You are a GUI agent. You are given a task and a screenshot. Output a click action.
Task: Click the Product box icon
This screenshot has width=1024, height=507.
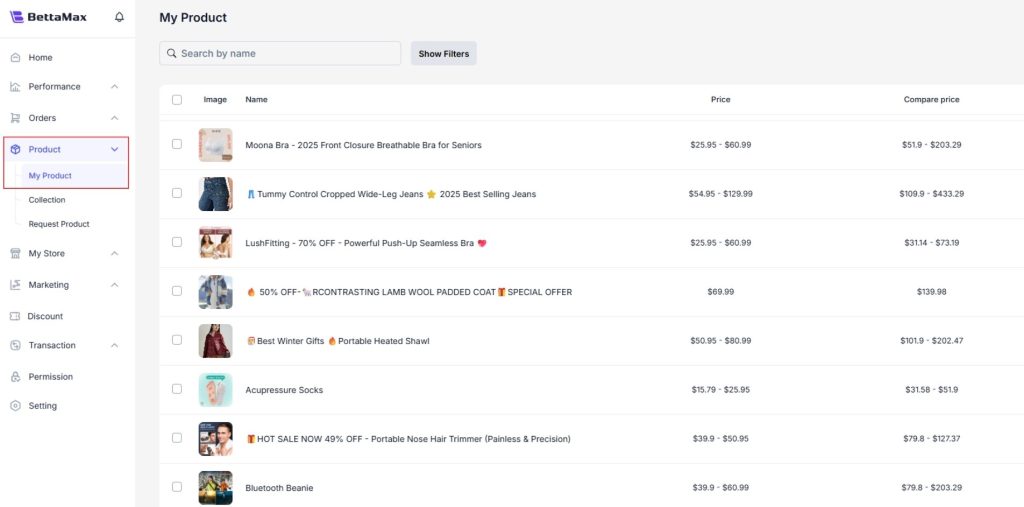pyautogui.click(x=15, y=149)
